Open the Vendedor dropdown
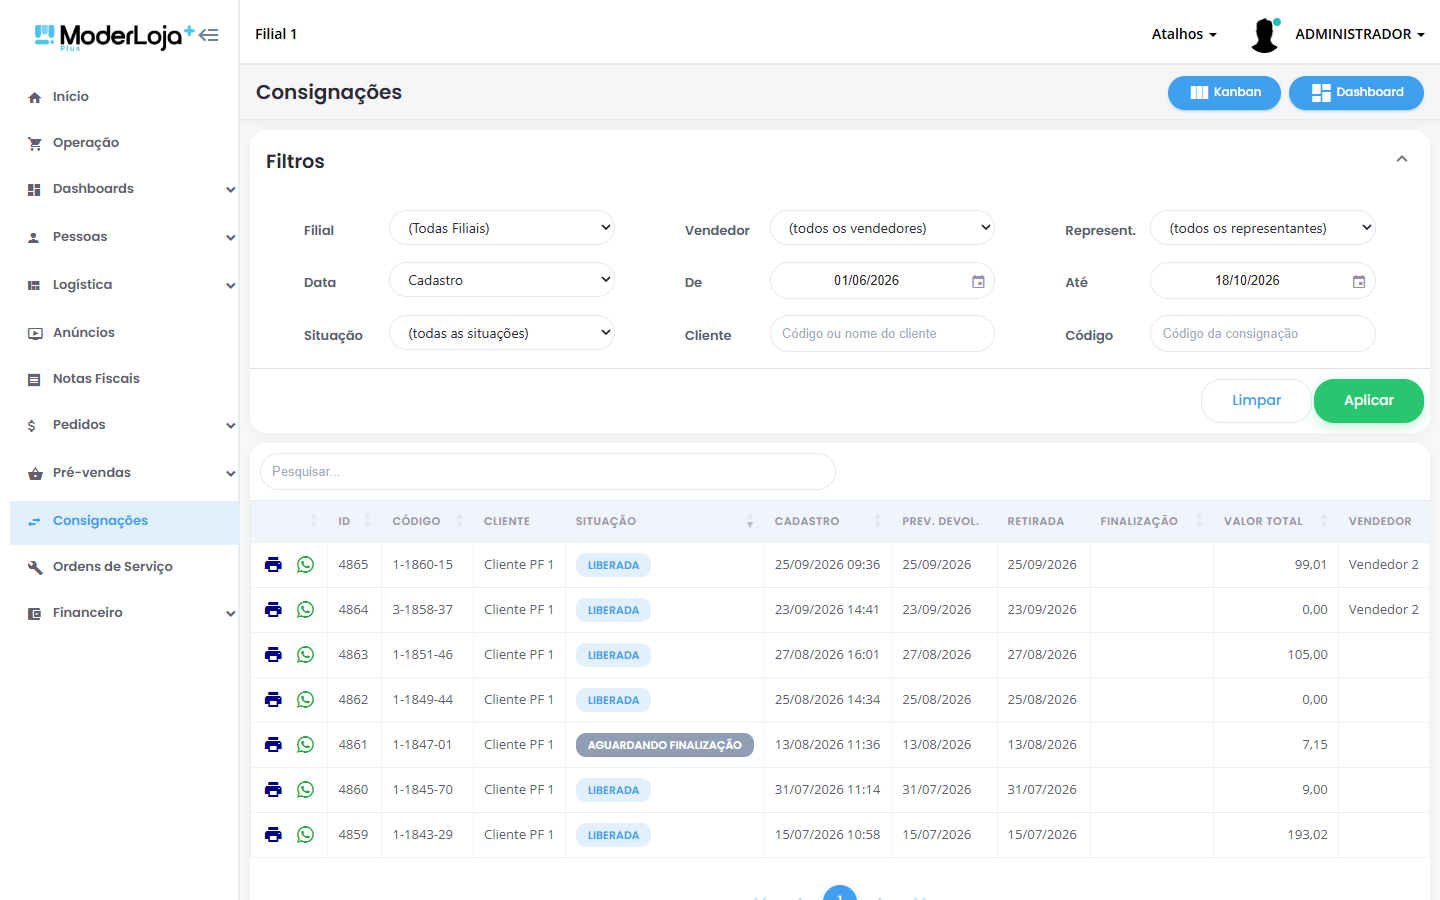Screen dimensions: 1440x900 [882, 228]
